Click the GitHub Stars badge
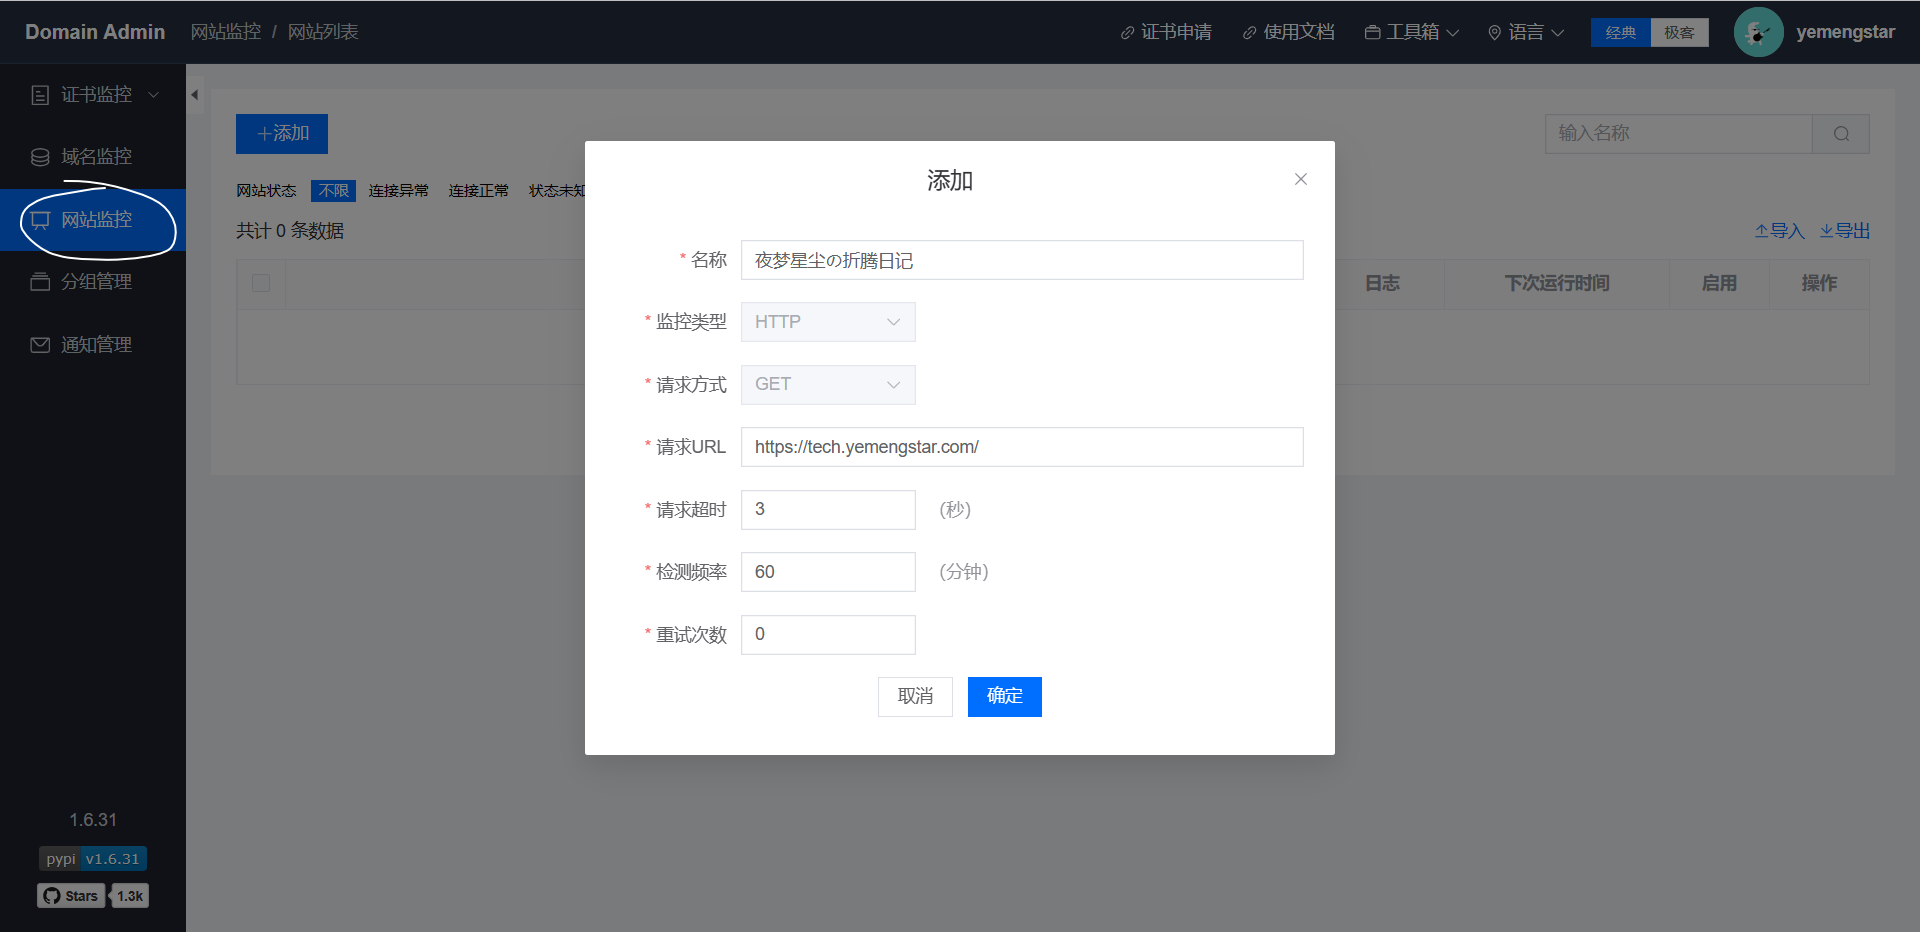Screen dimensions: 1920x932 click(92, 896)
